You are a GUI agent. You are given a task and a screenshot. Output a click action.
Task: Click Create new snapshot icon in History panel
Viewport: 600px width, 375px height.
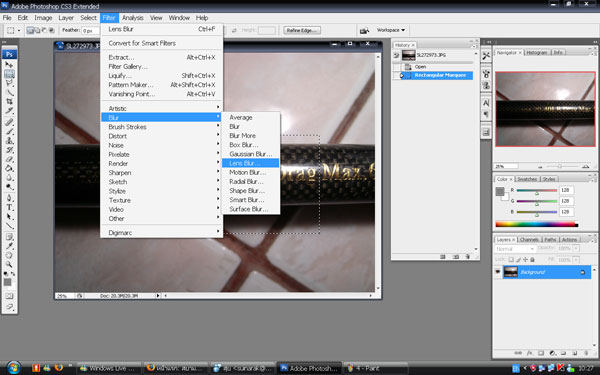[456, 257]
